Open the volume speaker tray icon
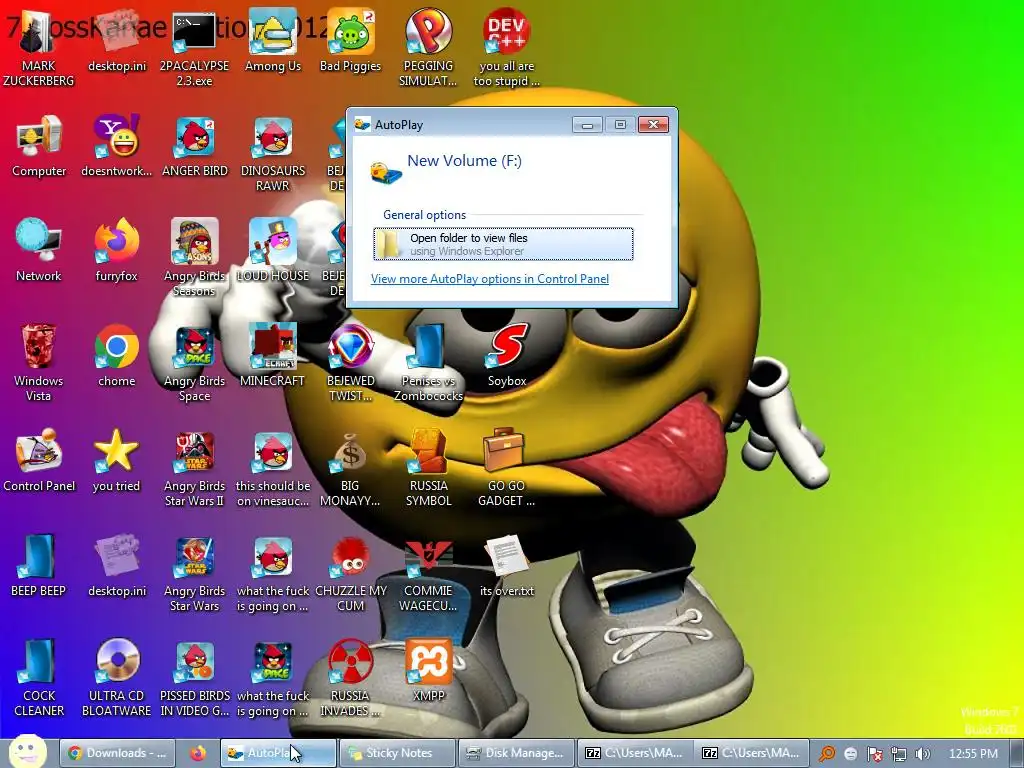 923,754
